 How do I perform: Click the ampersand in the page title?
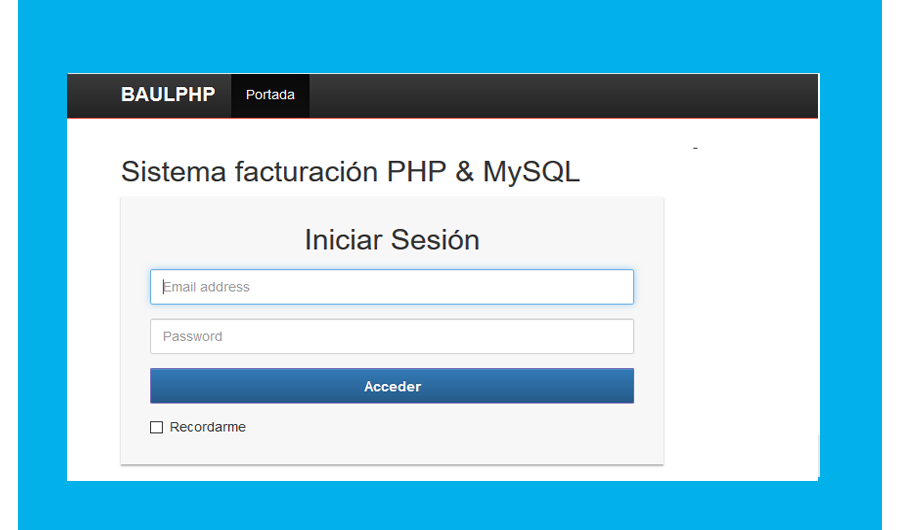tap(464, 172)
